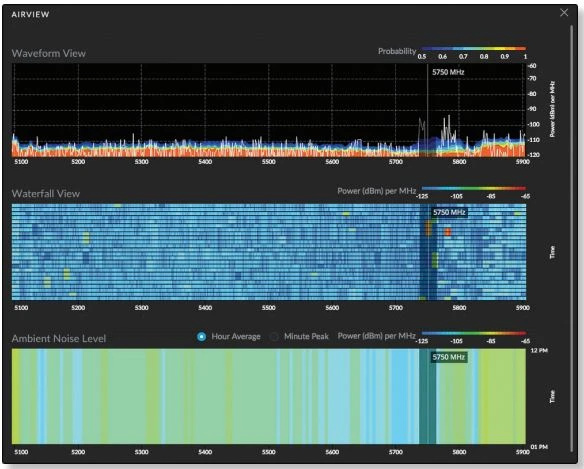Click the Waveform View heading

[49, 54]
